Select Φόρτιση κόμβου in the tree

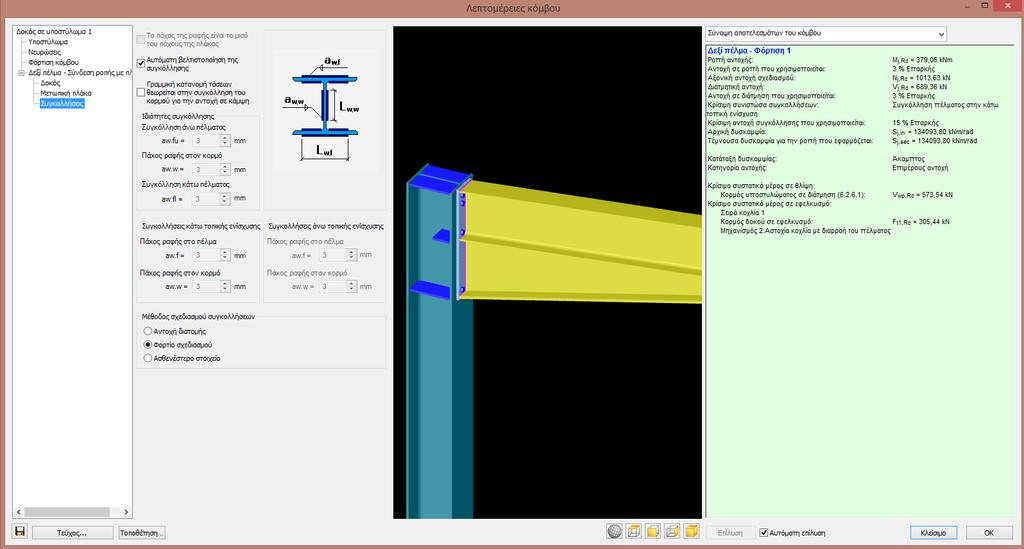[x=53, y=63]
